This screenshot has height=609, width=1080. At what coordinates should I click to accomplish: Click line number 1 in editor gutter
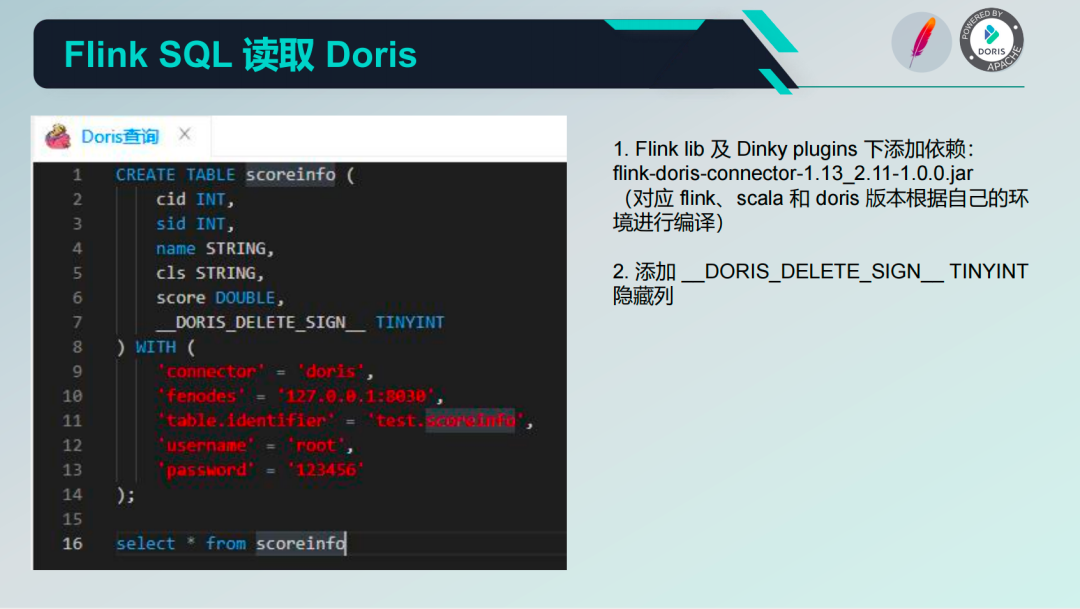click(77, 175)
